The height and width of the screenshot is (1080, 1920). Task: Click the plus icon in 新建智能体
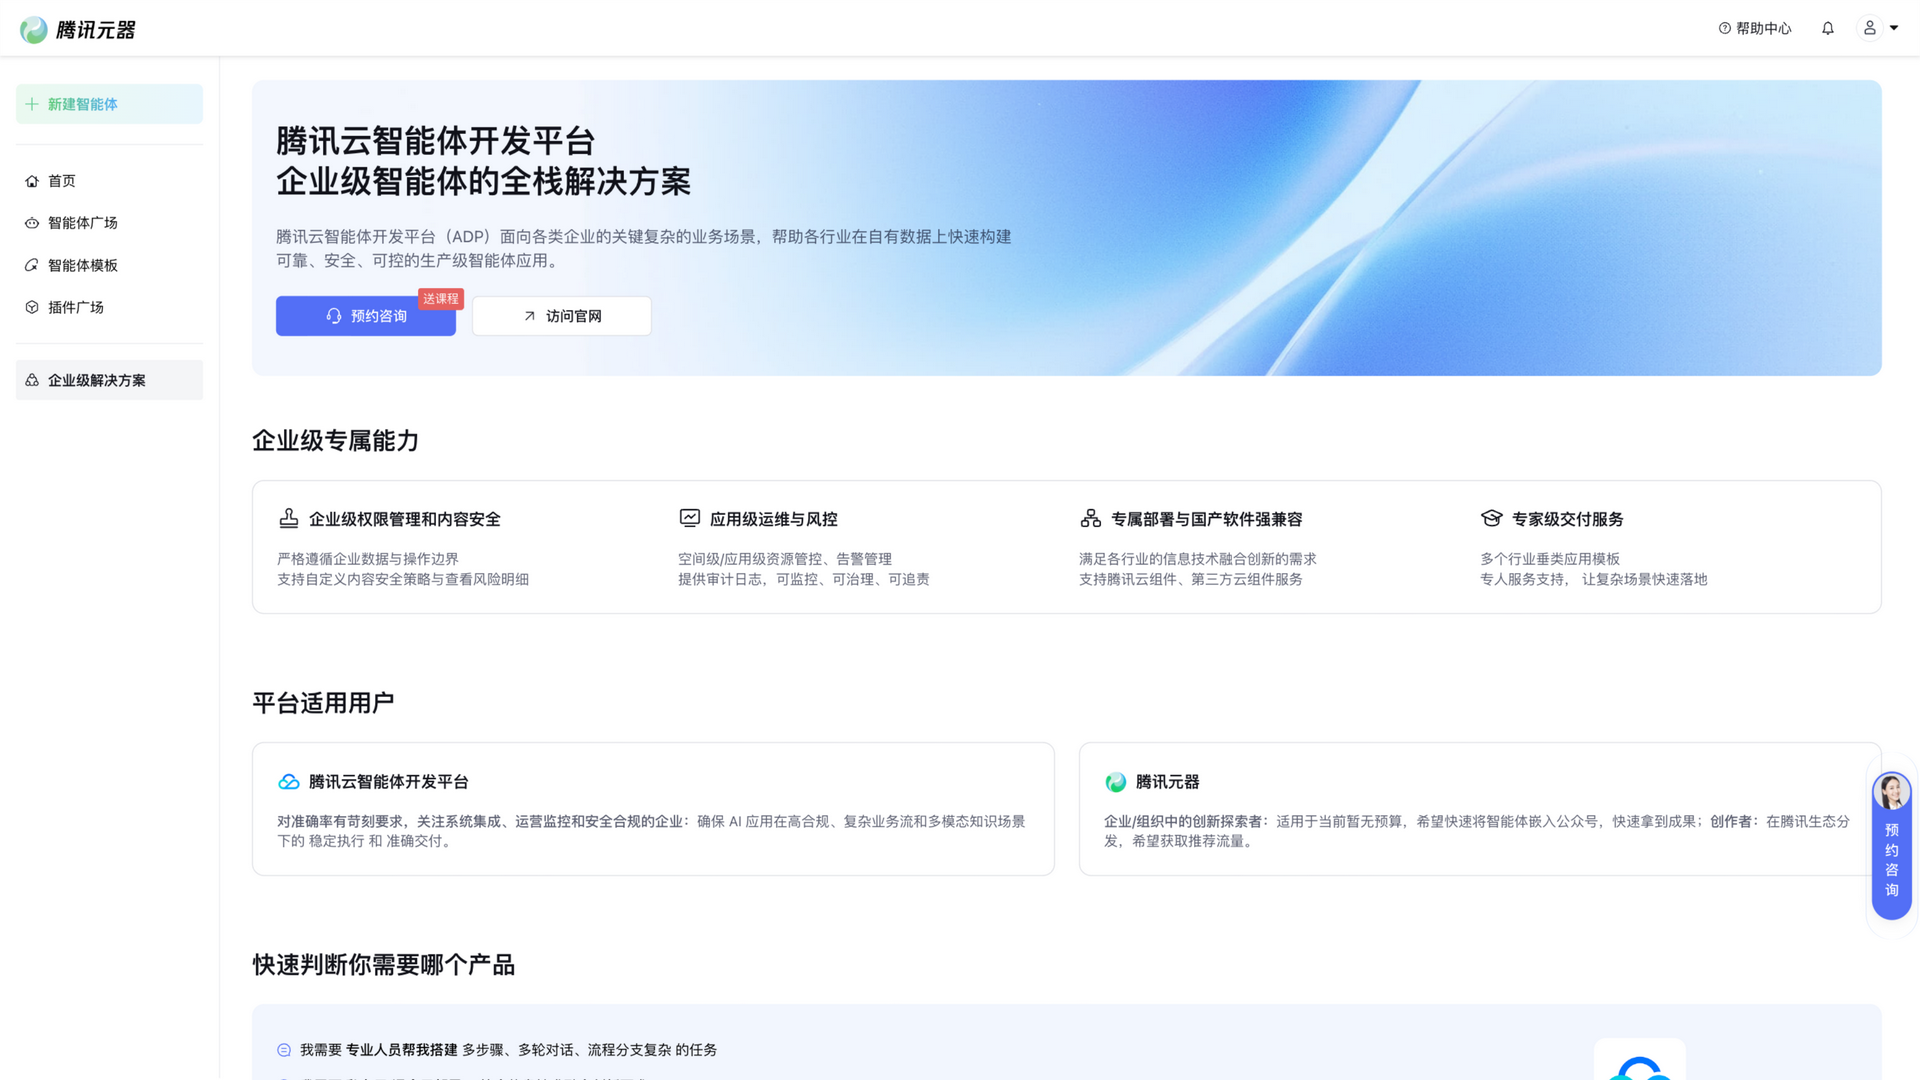(32, 104)
